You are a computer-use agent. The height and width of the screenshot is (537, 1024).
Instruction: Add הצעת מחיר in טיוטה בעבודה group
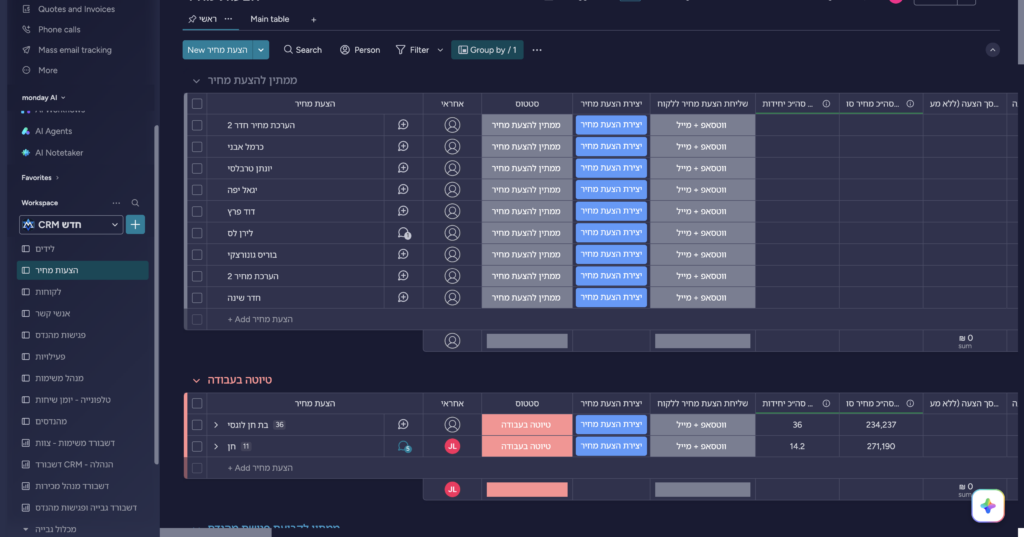pos(260,468)
